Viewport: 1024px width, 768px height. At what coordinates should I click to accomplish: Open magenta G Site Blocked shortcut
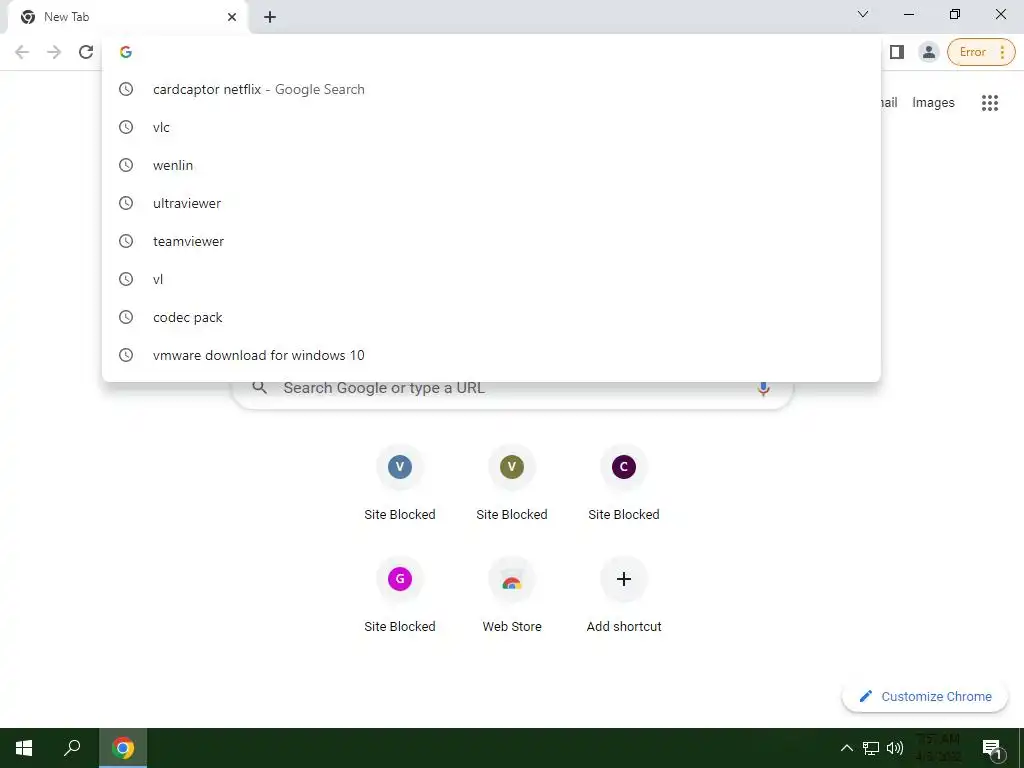tap(400, 595)
